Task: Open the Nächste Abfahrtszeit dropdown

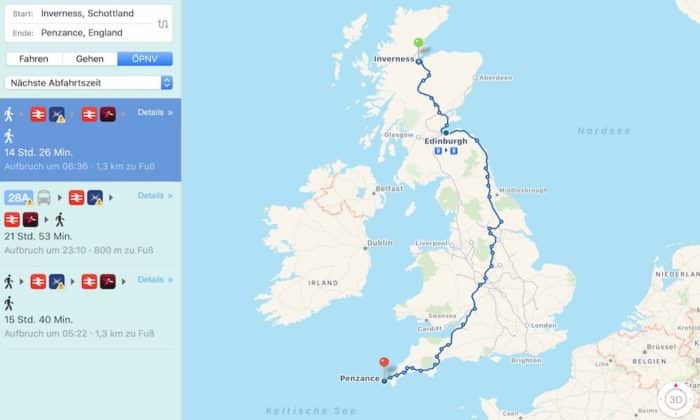Action: click(89, 83)
